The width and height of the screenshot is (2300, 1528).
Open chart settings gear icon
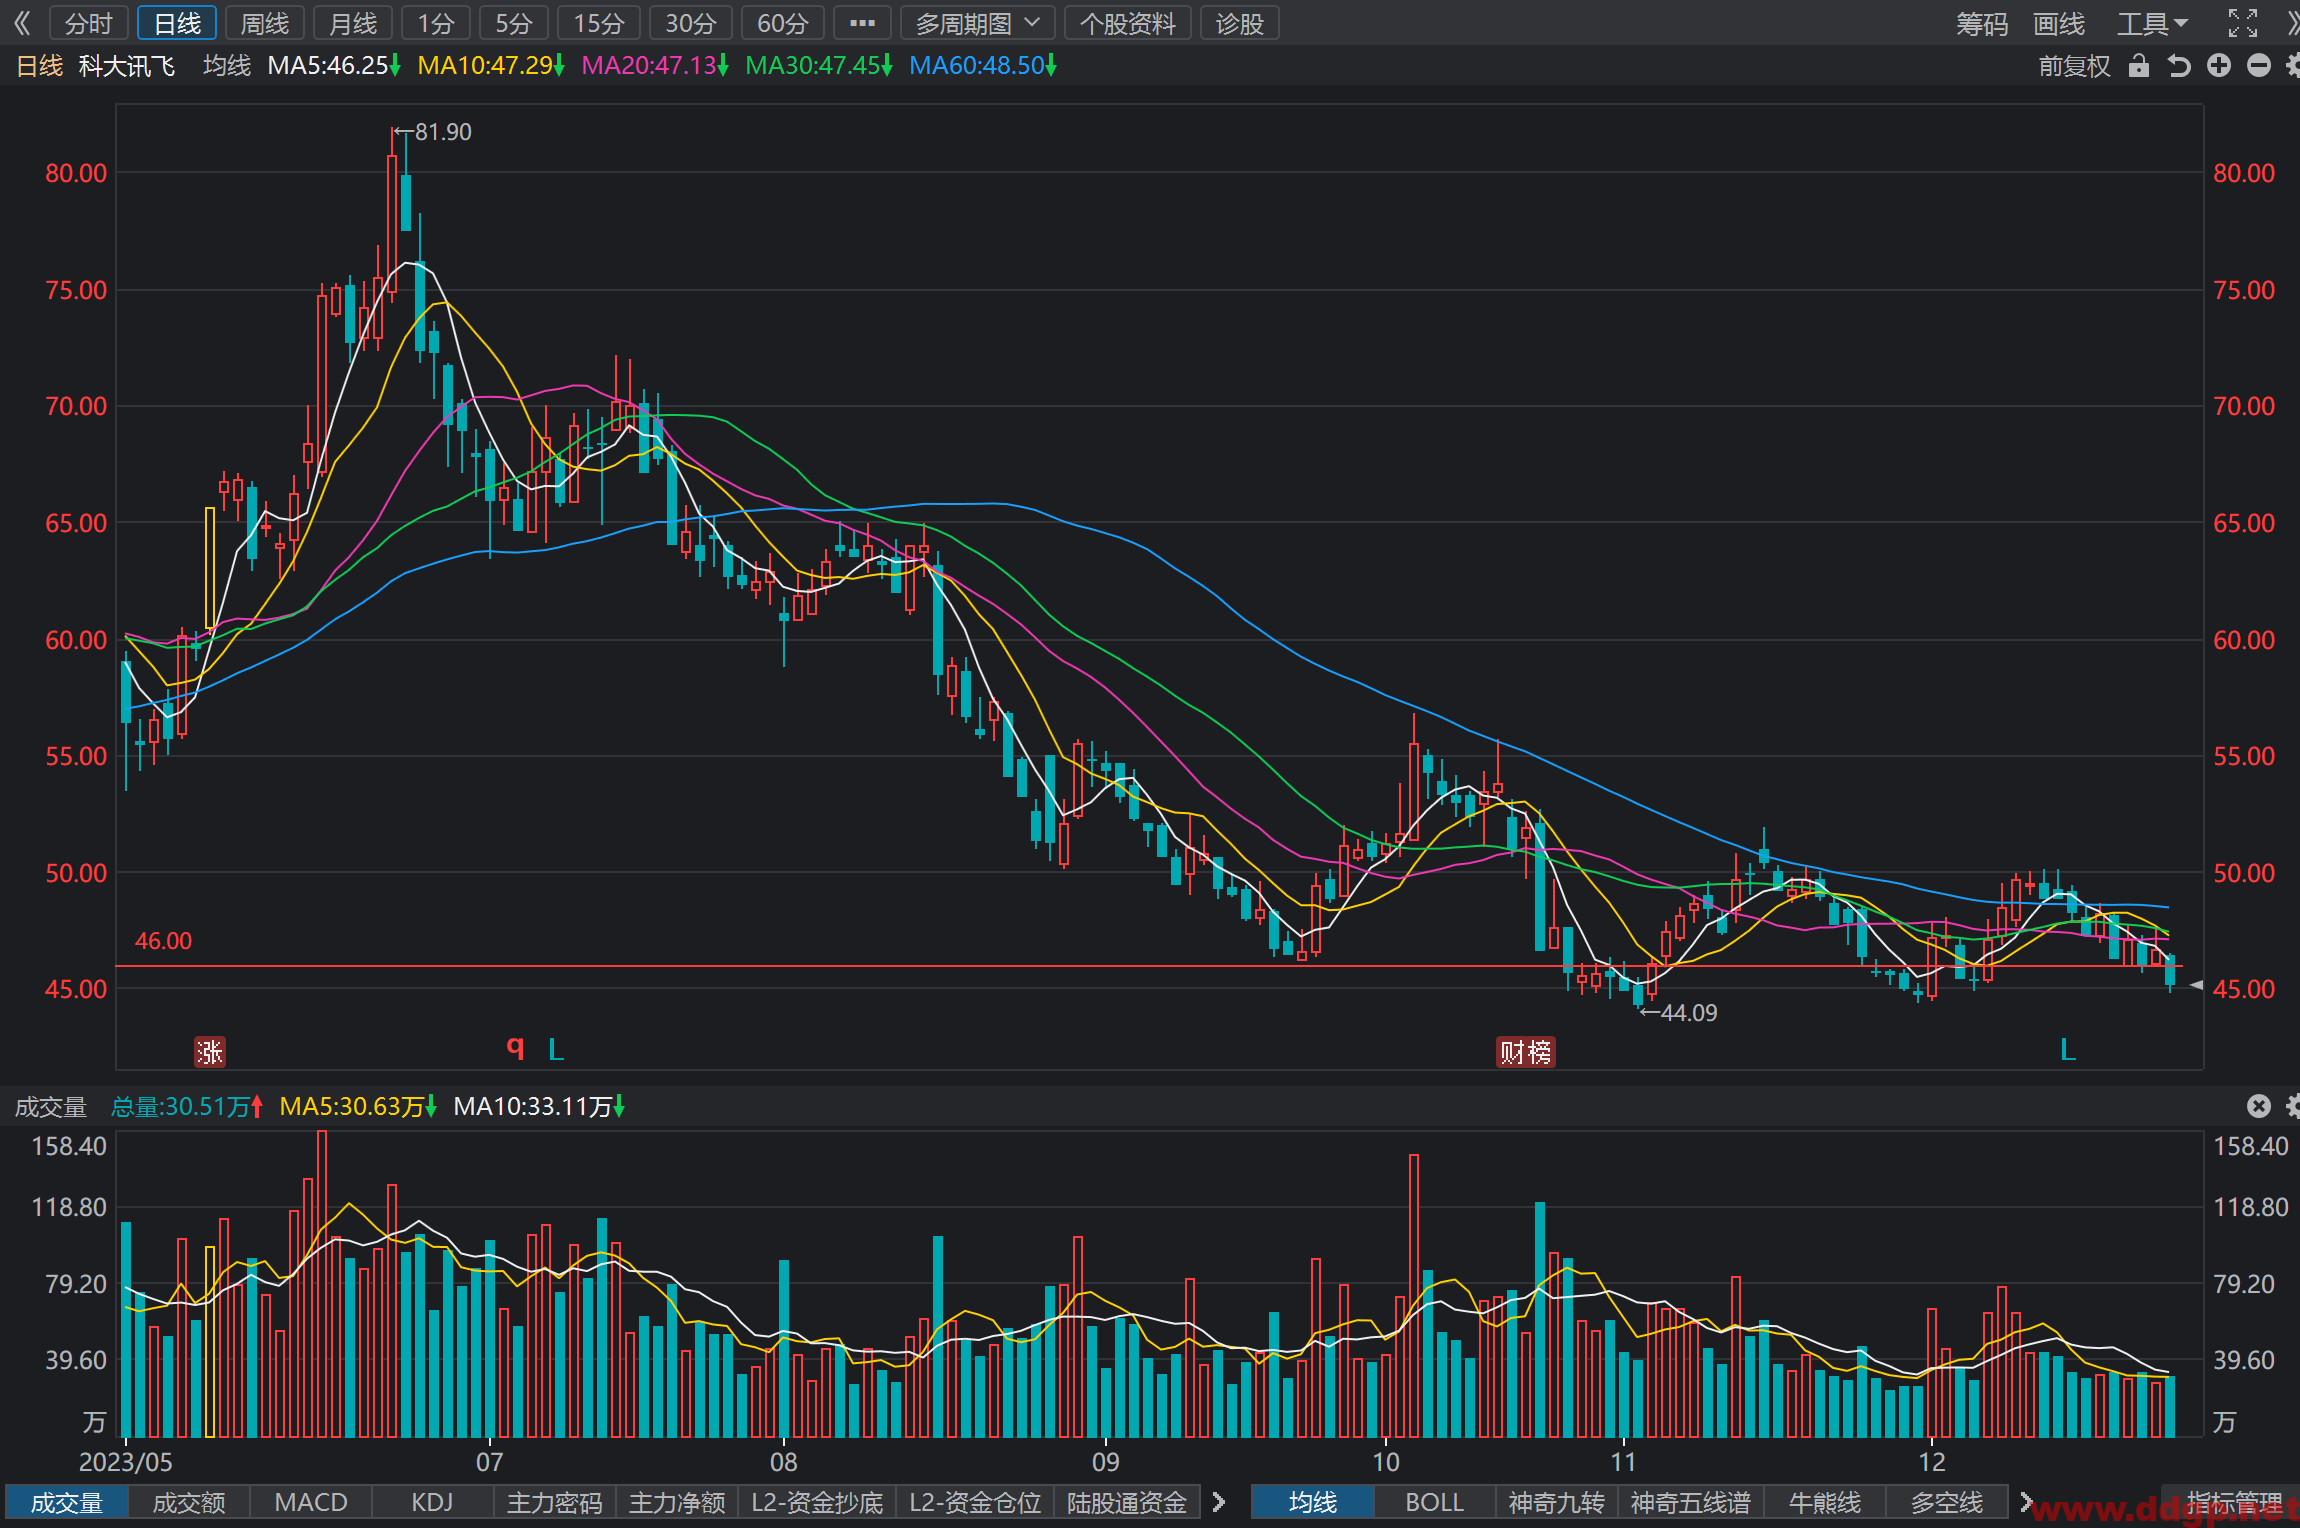click(x=2292, y=66)
